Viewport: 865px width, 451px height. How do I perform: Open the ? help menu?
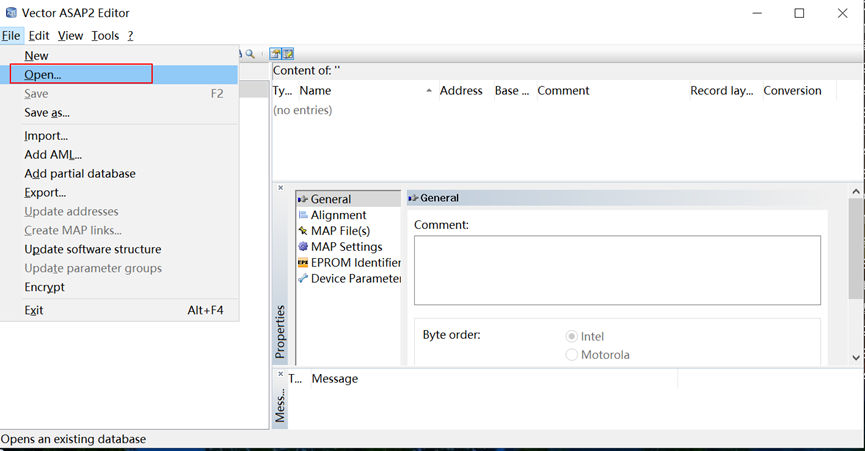(x=130, y=36)
